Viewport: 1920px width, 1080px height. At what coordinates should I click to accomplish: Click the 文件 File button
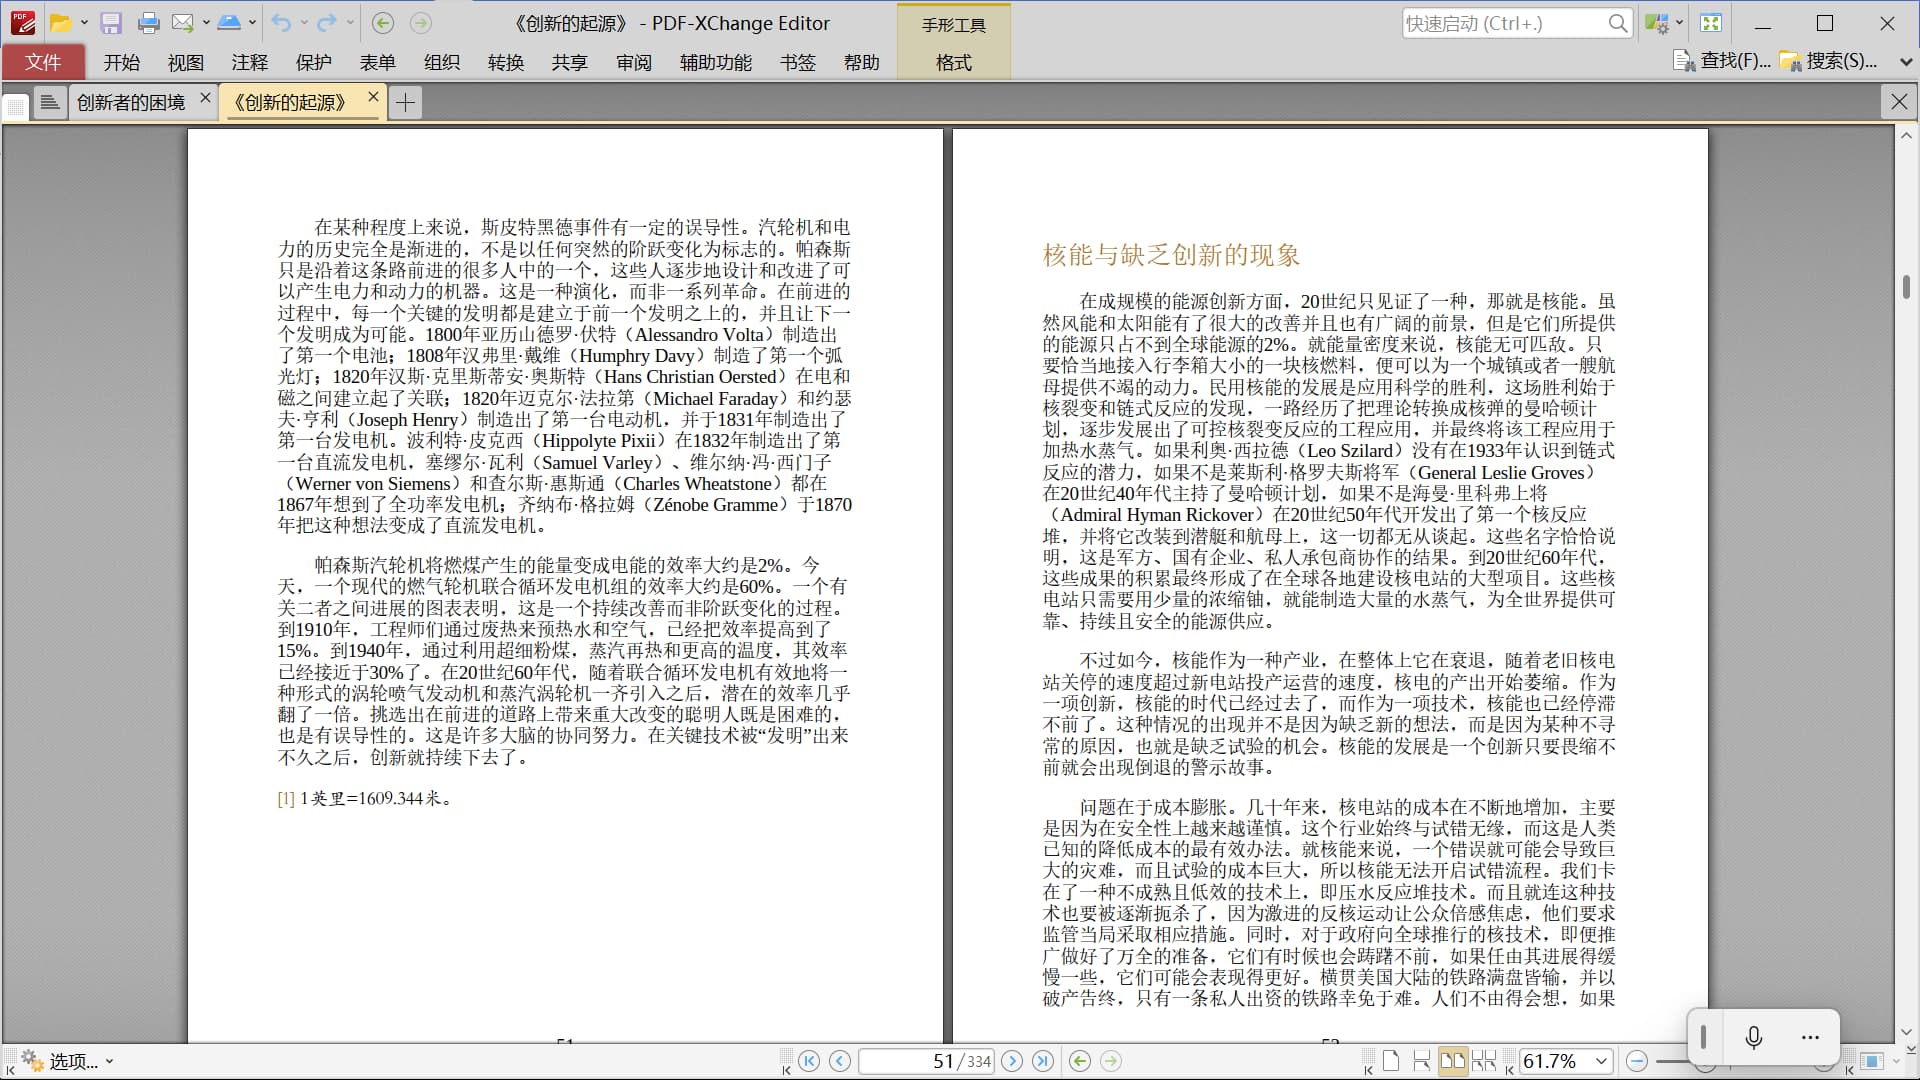[x=43, y=62]
